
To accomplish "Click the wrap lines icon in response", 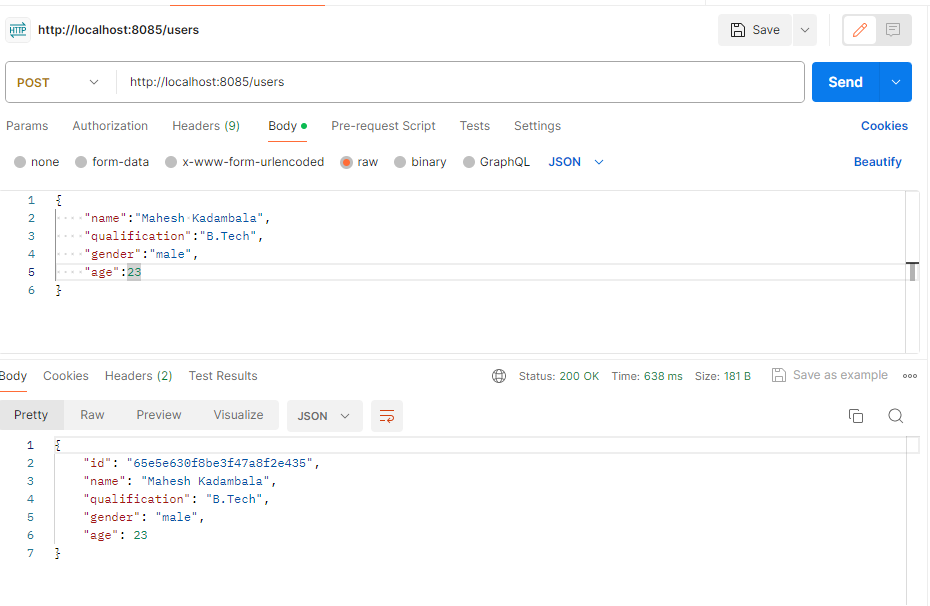I will (x=386, y=415).
